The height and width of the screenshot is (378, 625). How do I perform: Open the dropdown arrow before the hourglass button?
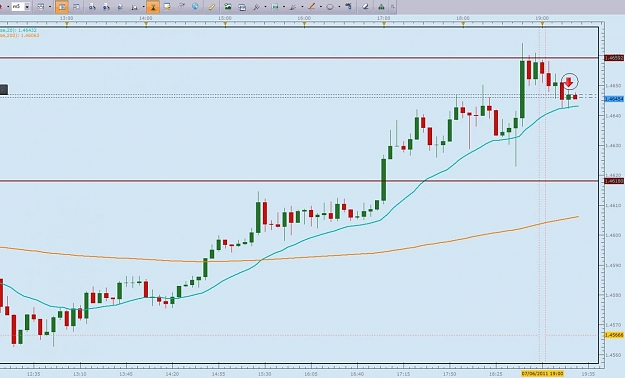143,7
